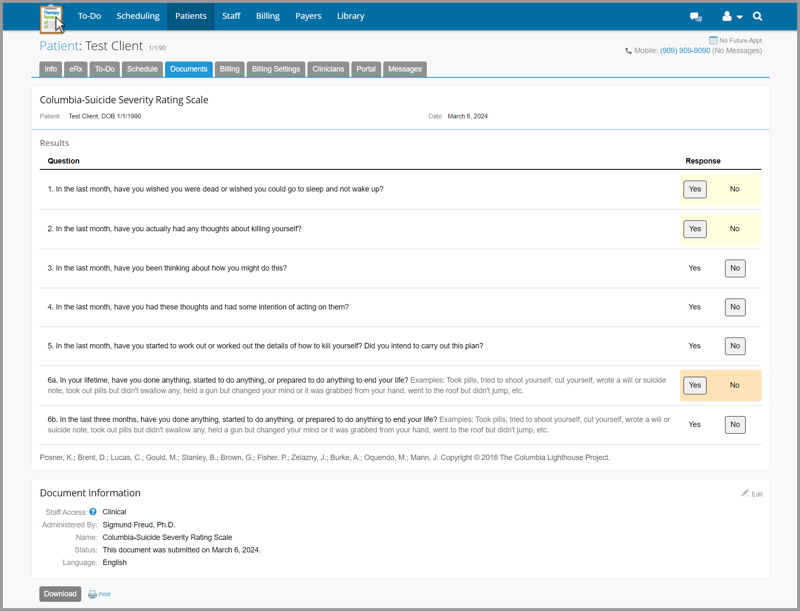Viewport: 800px width, 611px height.
Task: Select No for question 4
Action: [735, 307]
